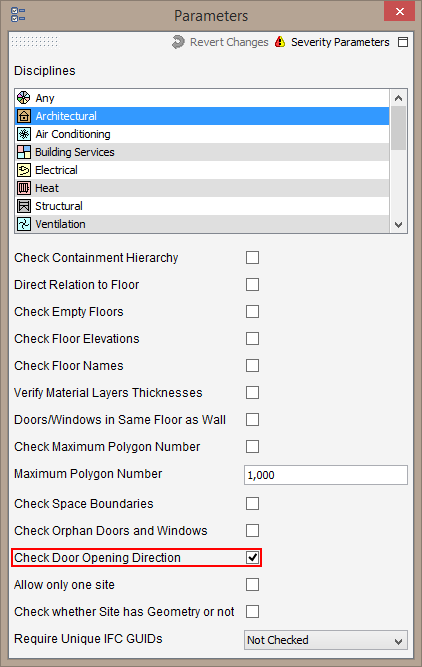Click the Air Conditioning discipline icon

[x=24, y=134]
